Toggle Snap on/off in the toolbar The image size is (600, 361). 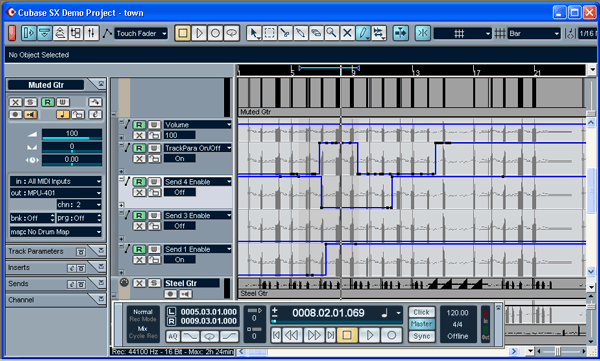coord(423,33)
